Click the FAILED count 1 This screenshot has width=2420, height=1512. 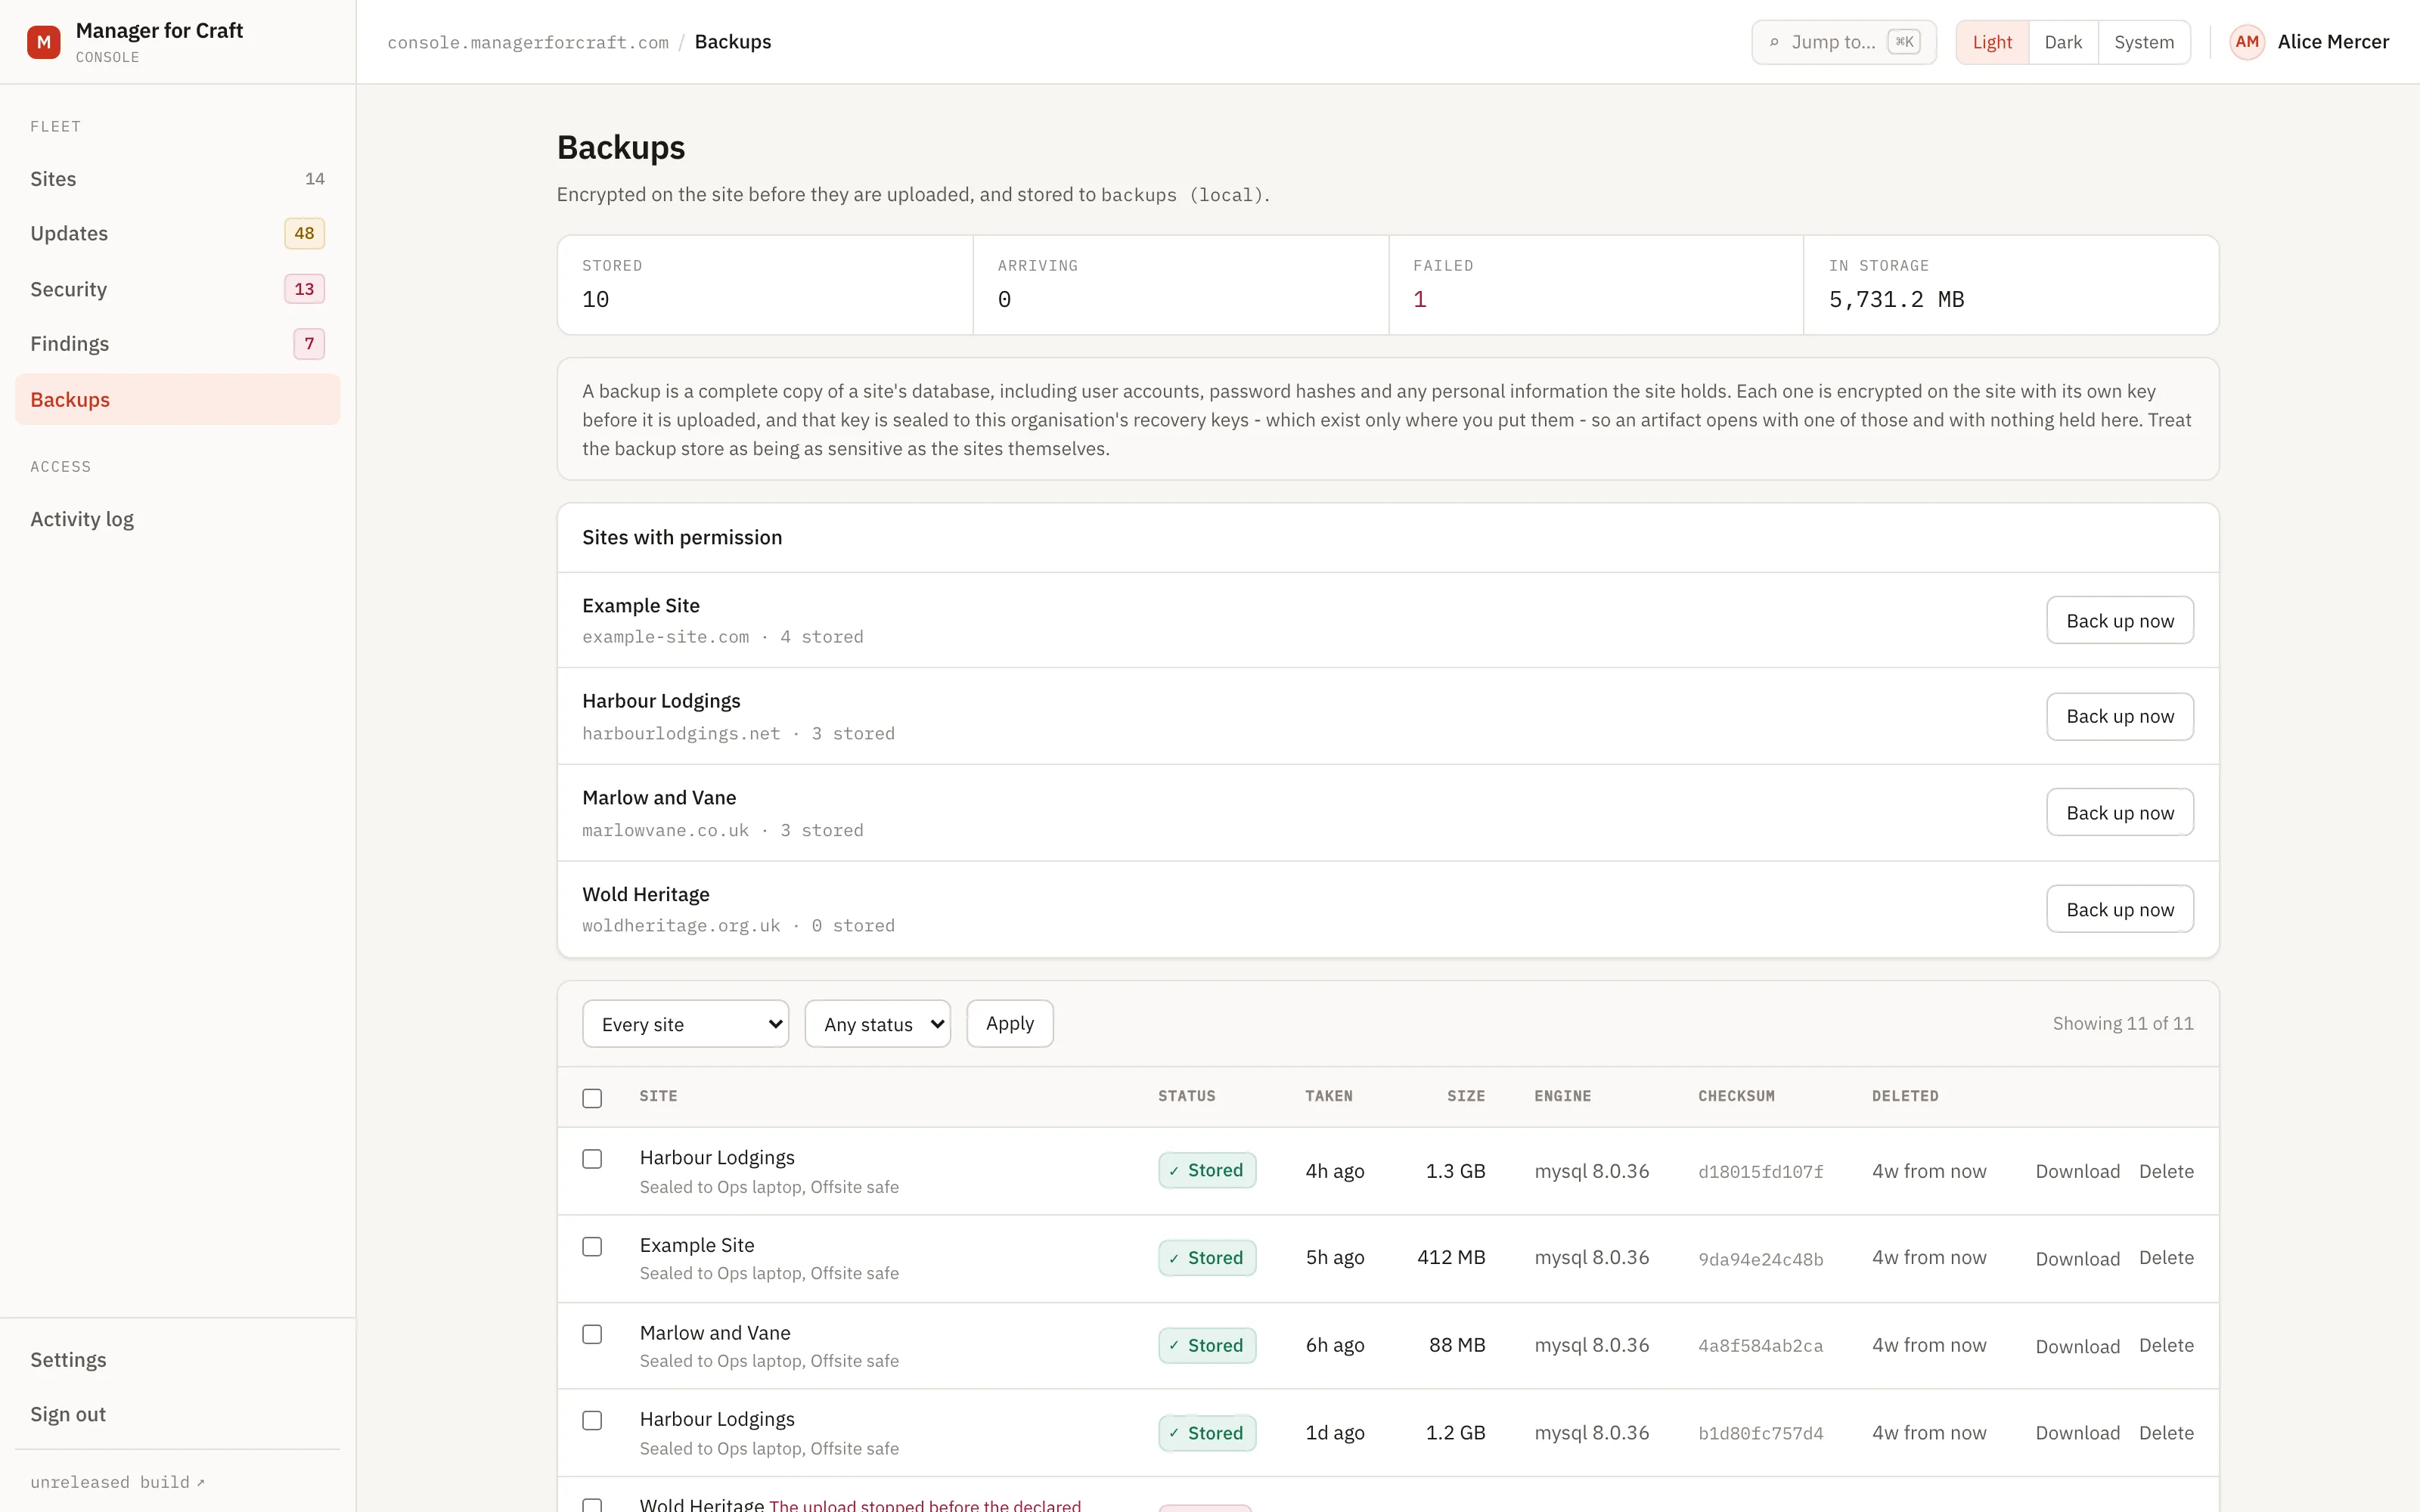(1419, 299)
